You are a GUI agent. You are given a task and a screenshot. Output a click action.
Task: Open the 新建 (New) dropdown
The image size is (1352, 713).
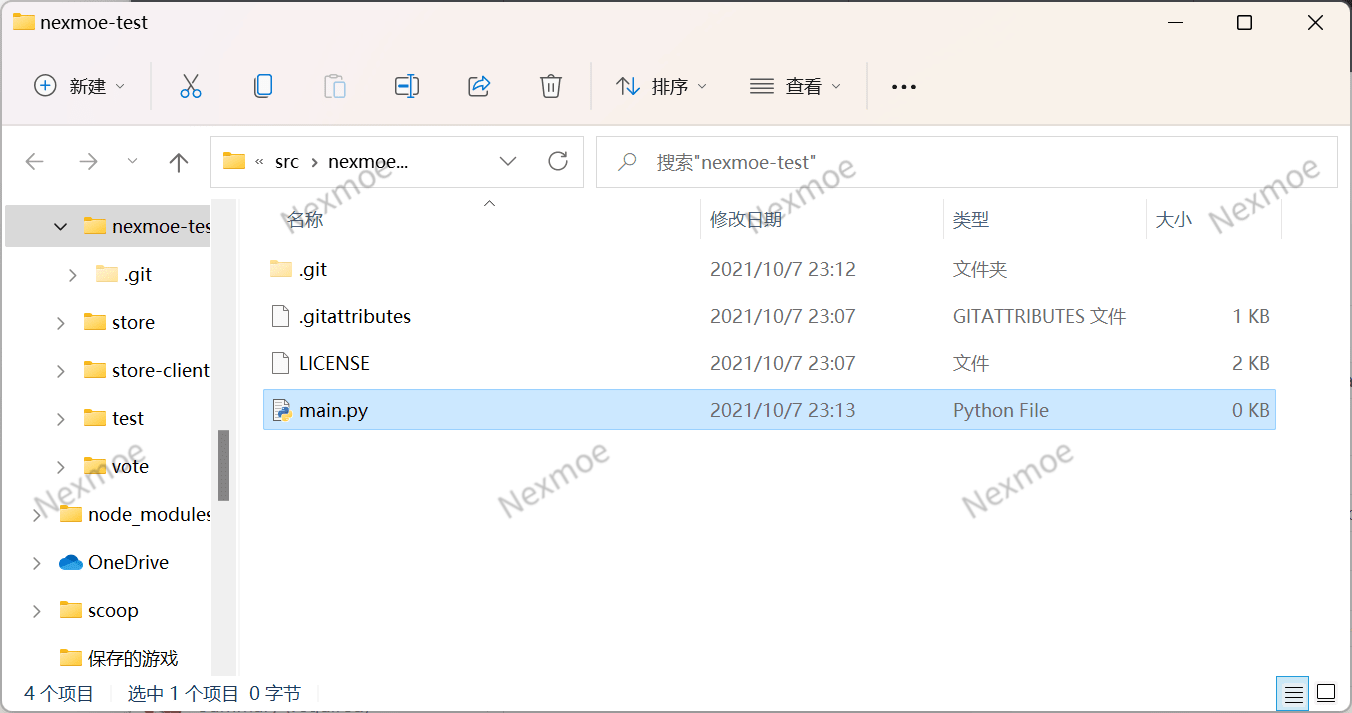[80, 87]
